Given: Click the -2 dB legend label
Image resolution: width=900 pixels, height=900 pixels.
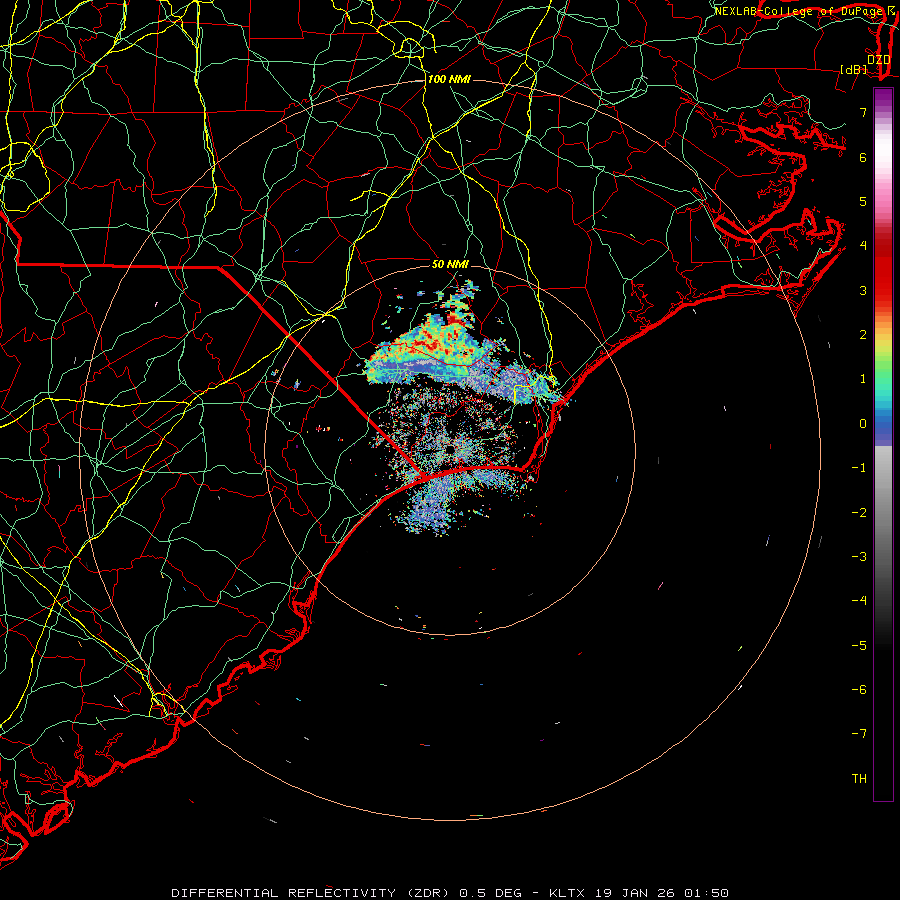Looking at the screenshot, I should point(859,513).
